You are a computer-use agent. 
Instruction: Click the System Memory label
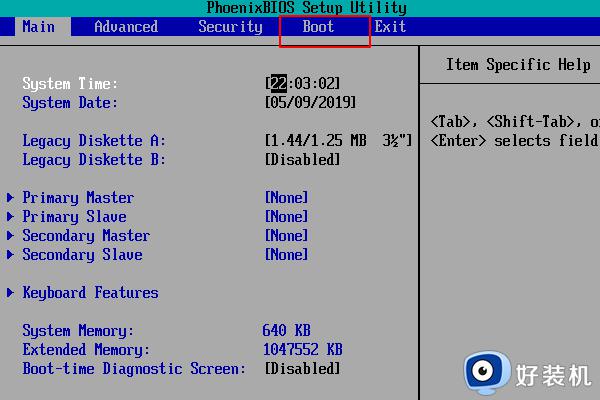tap(78, 331)
